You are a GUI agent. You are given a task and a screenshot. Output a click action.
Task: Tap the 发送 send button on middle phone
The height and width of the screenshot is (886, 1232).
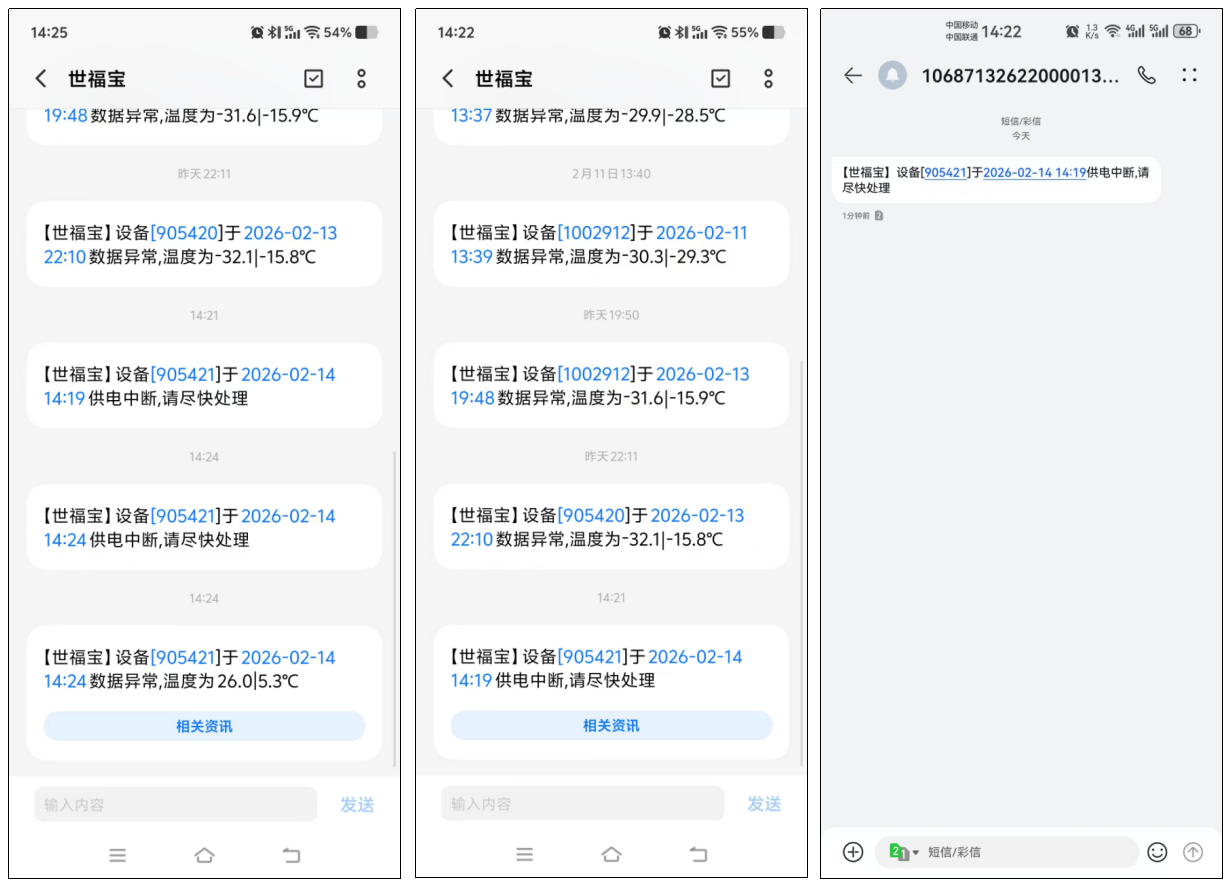tap(764, 804)
